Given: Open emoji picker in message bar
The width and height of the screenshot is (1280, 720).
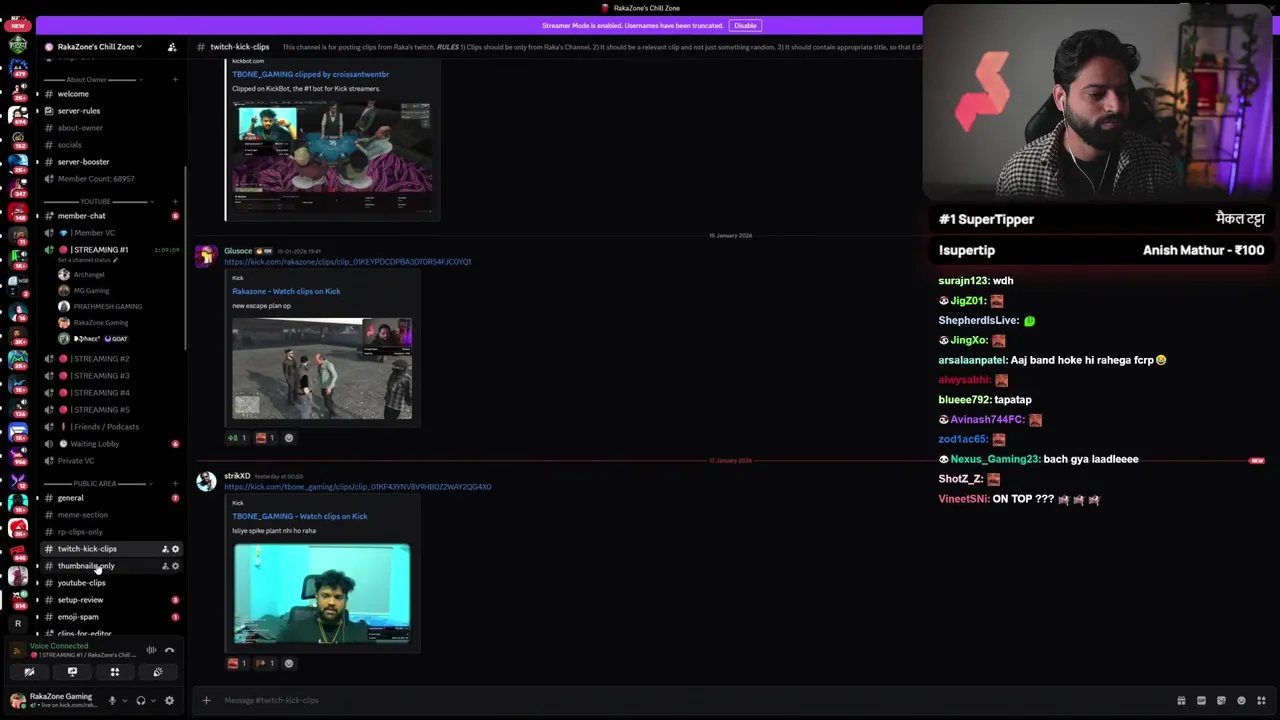Looking at the screenshot, I should click(1241, 700).
